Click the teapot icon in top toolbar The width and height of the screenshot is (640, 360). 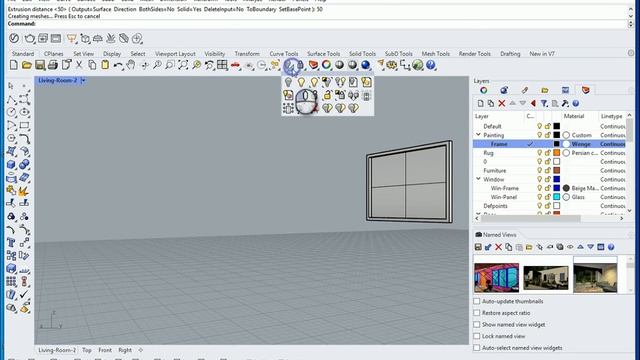click(x=29, y=39)
